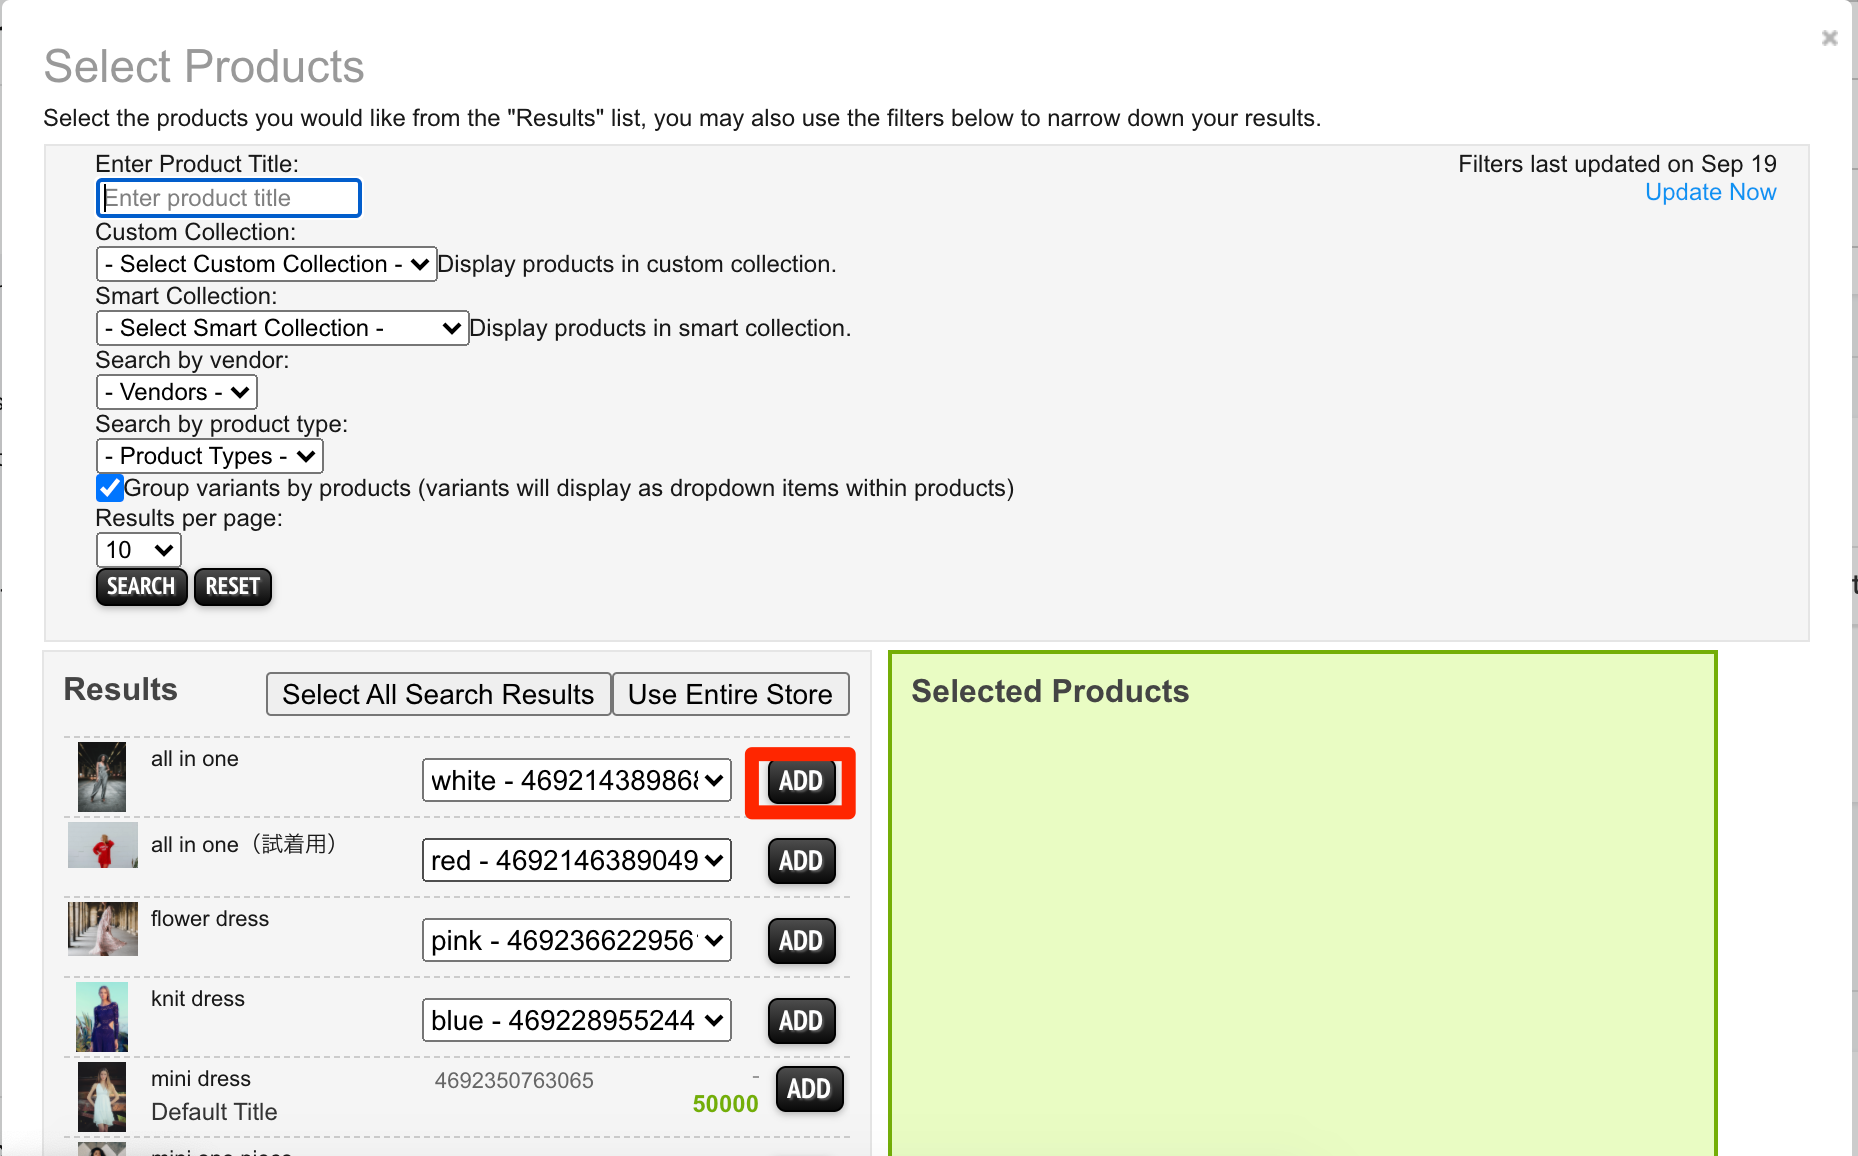This screenshot has width=1858, height=1156.
Task: Click the Update Now link
Action: tap(1710, 192)
